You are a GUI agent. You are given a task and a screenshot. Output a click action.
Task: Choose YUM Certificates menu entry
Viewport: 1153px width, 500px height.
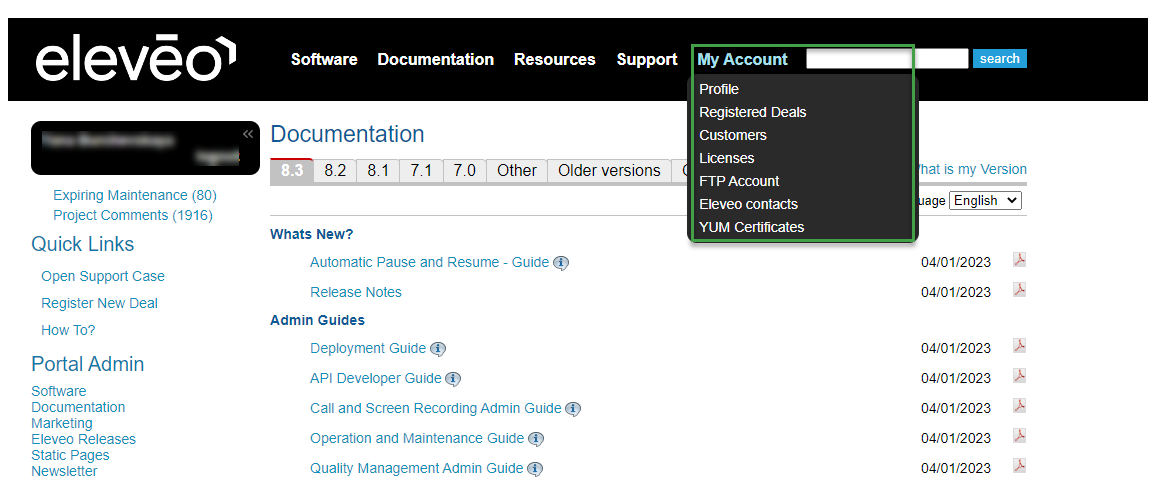click(x=751, y=227)
